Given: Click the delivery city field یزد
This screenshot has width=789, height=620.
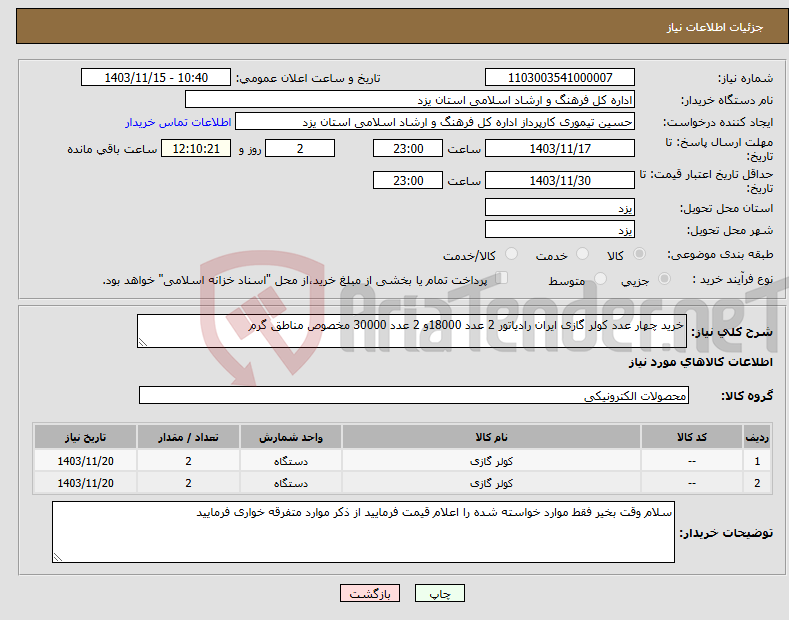Looking at the screenshot, I should point(560,229).
